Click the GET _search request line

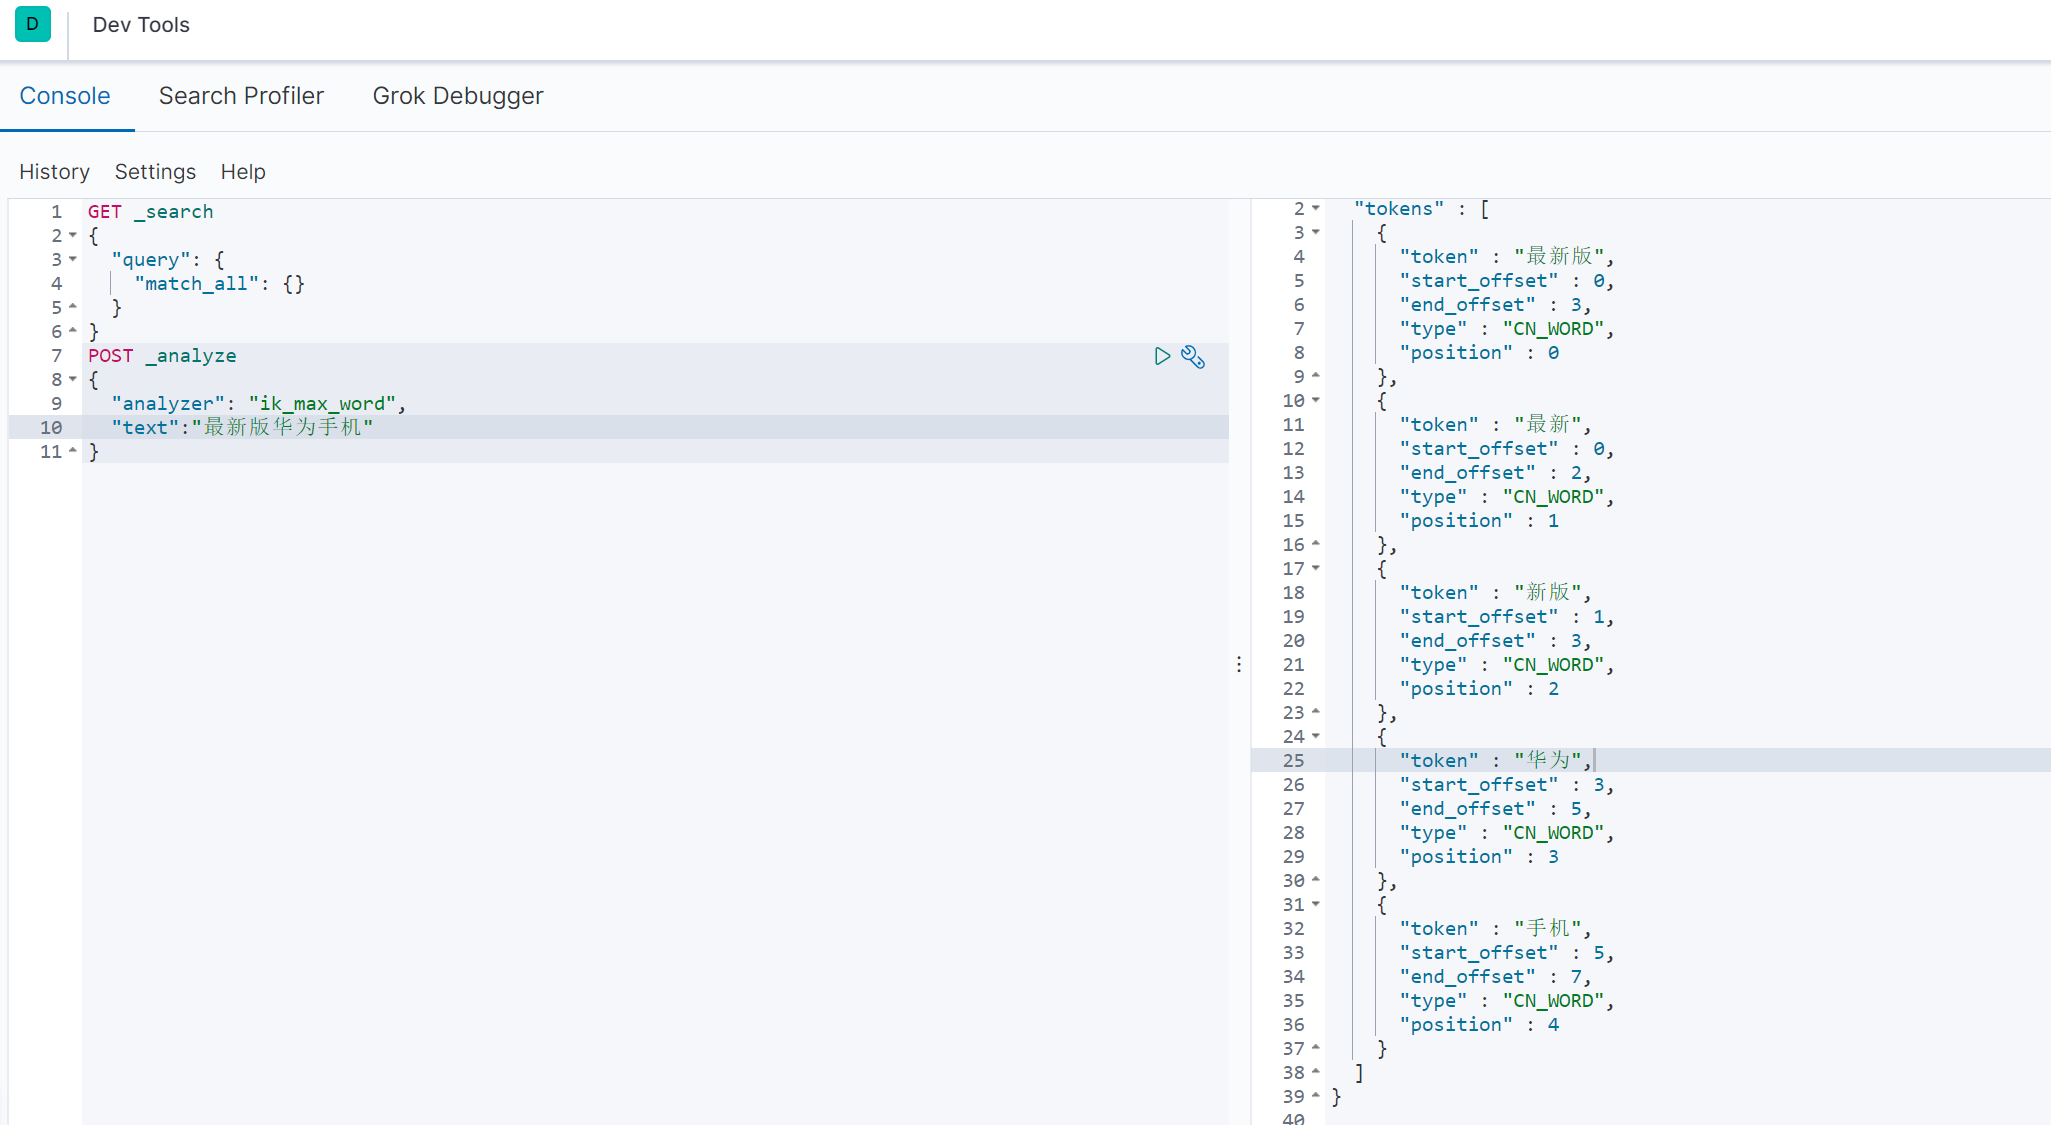pyautogui.click(x=150, y=212)
